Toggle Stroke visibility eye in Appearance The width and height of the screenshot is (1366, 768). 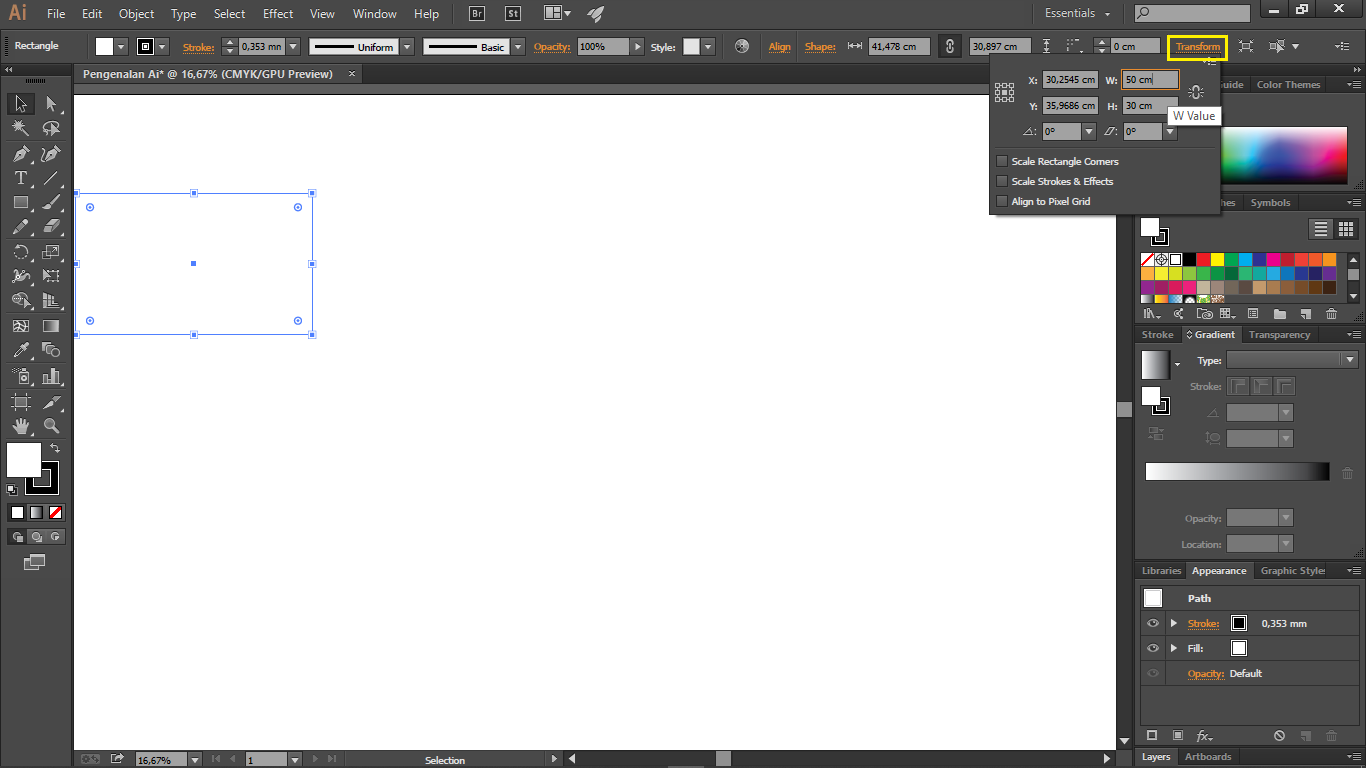pos(1153,623)
